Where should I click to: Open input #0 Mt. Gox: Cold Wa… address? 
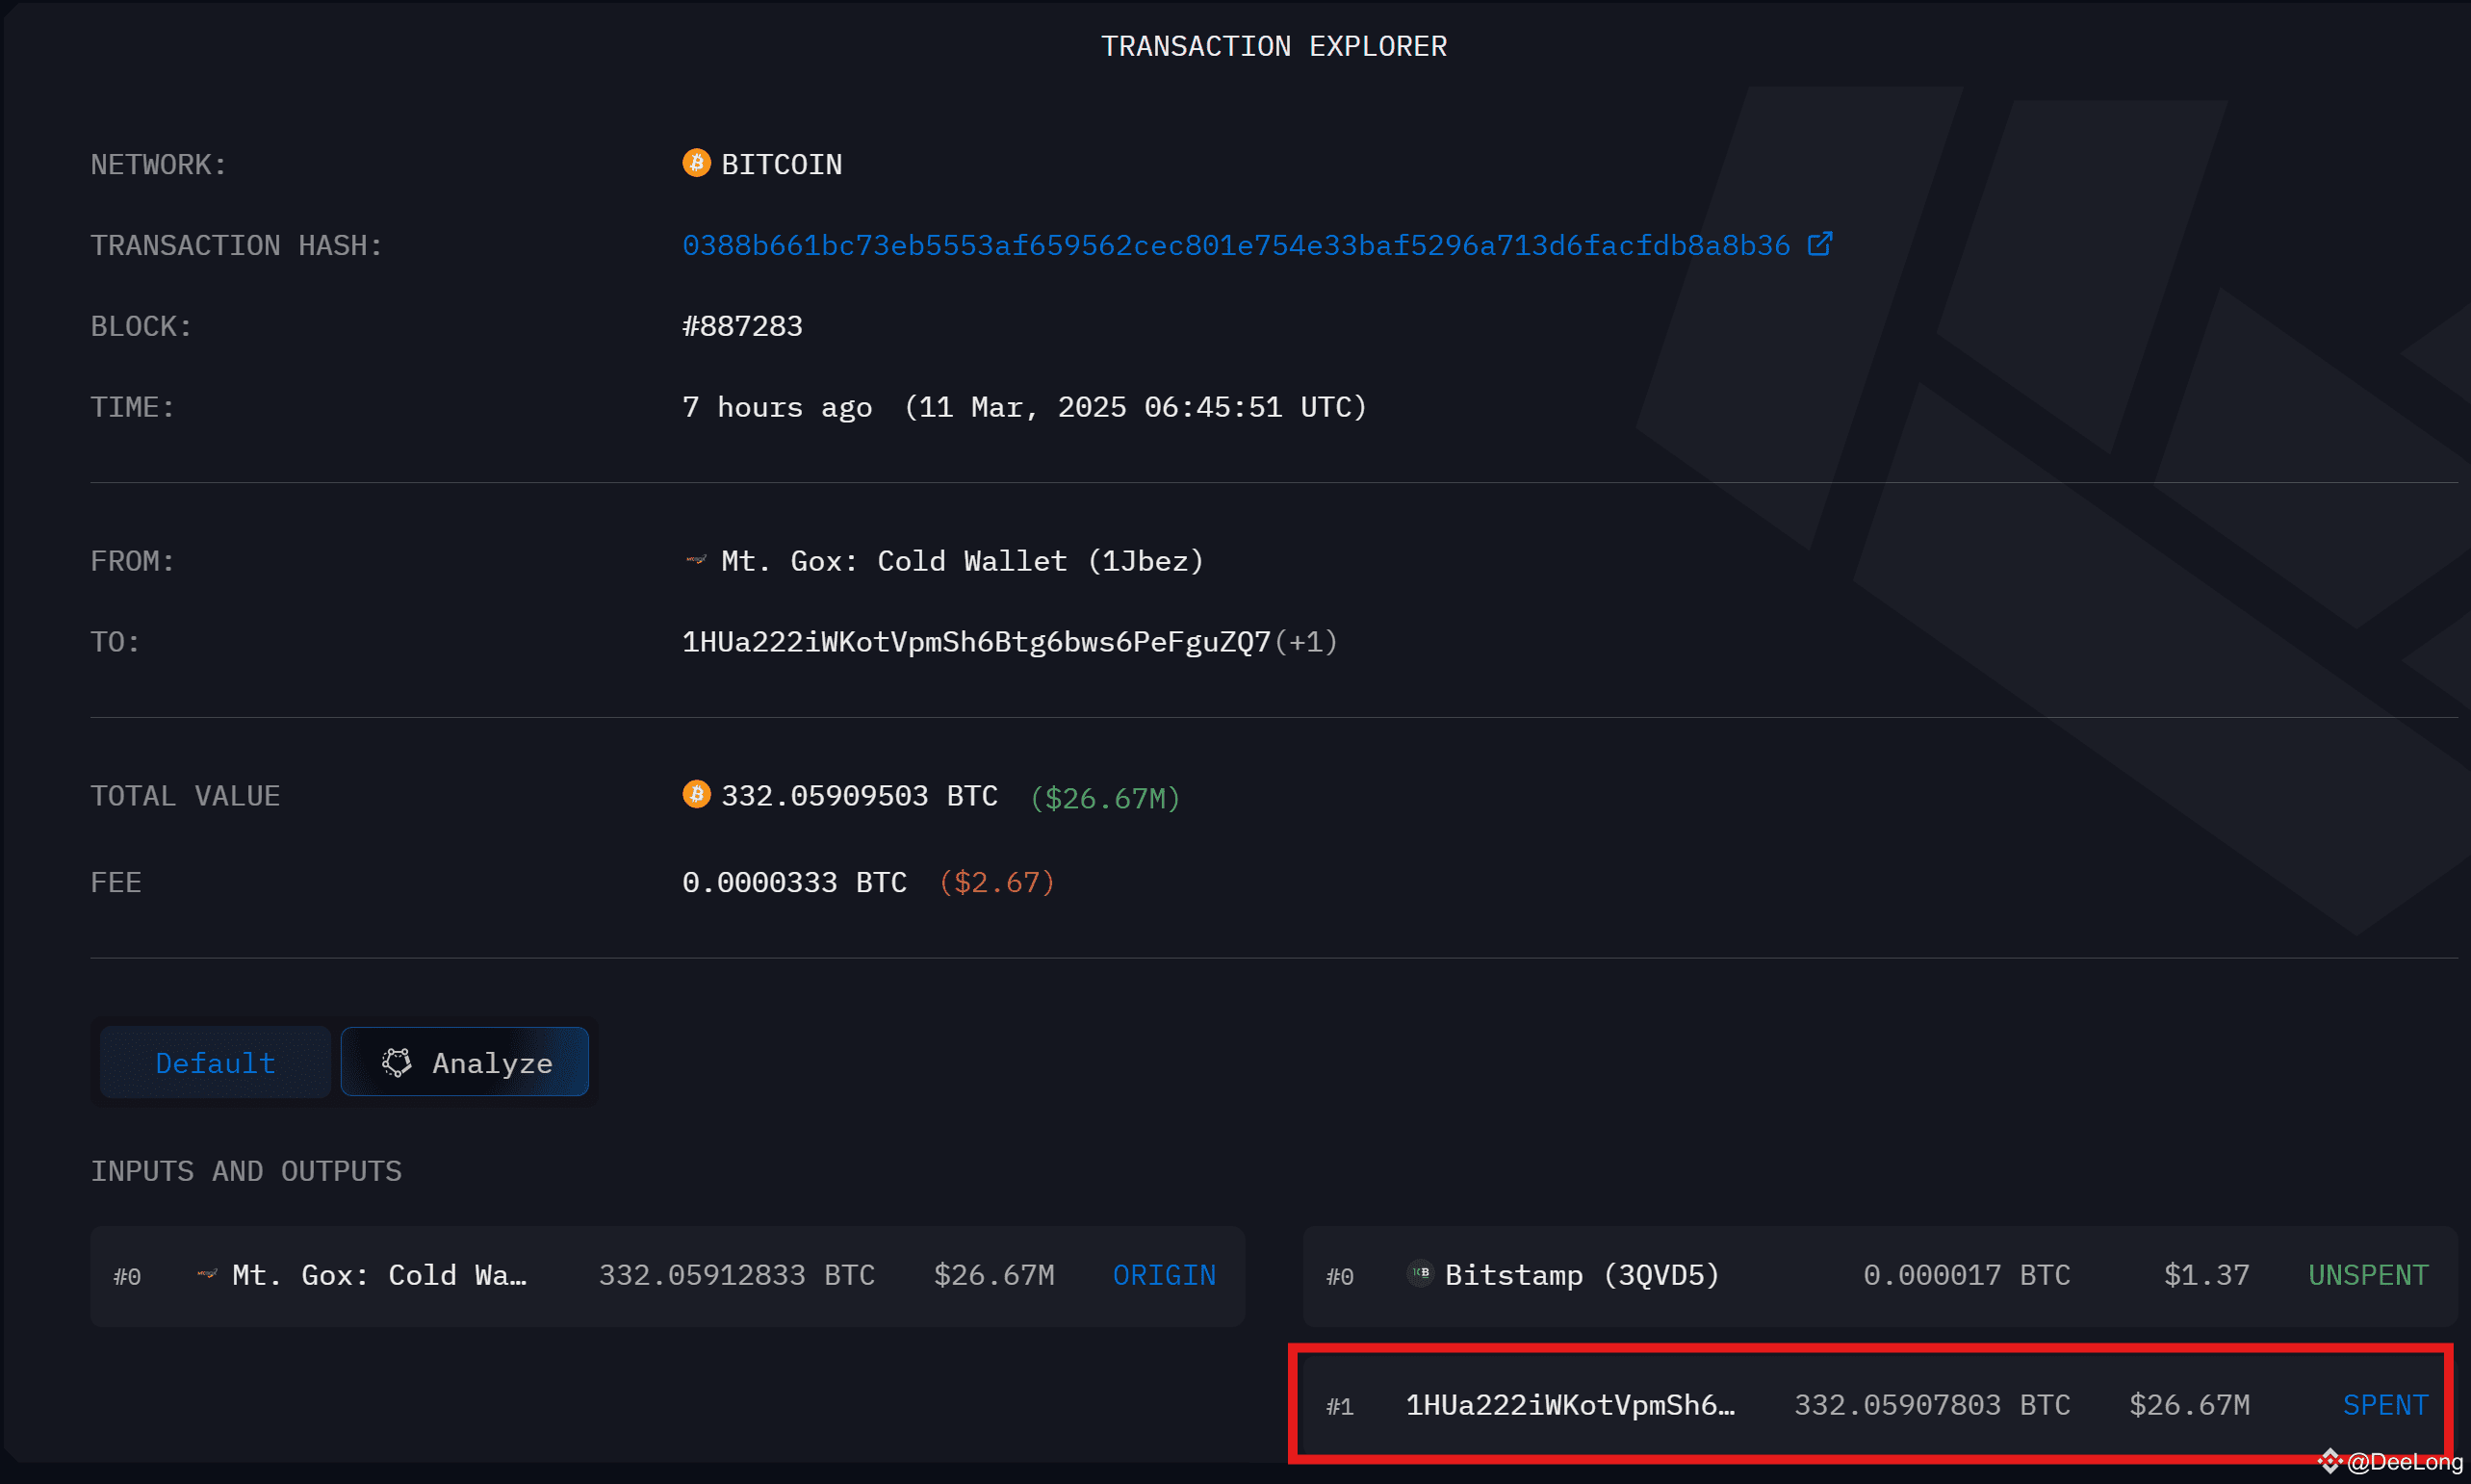click(x=379, y=1275)
